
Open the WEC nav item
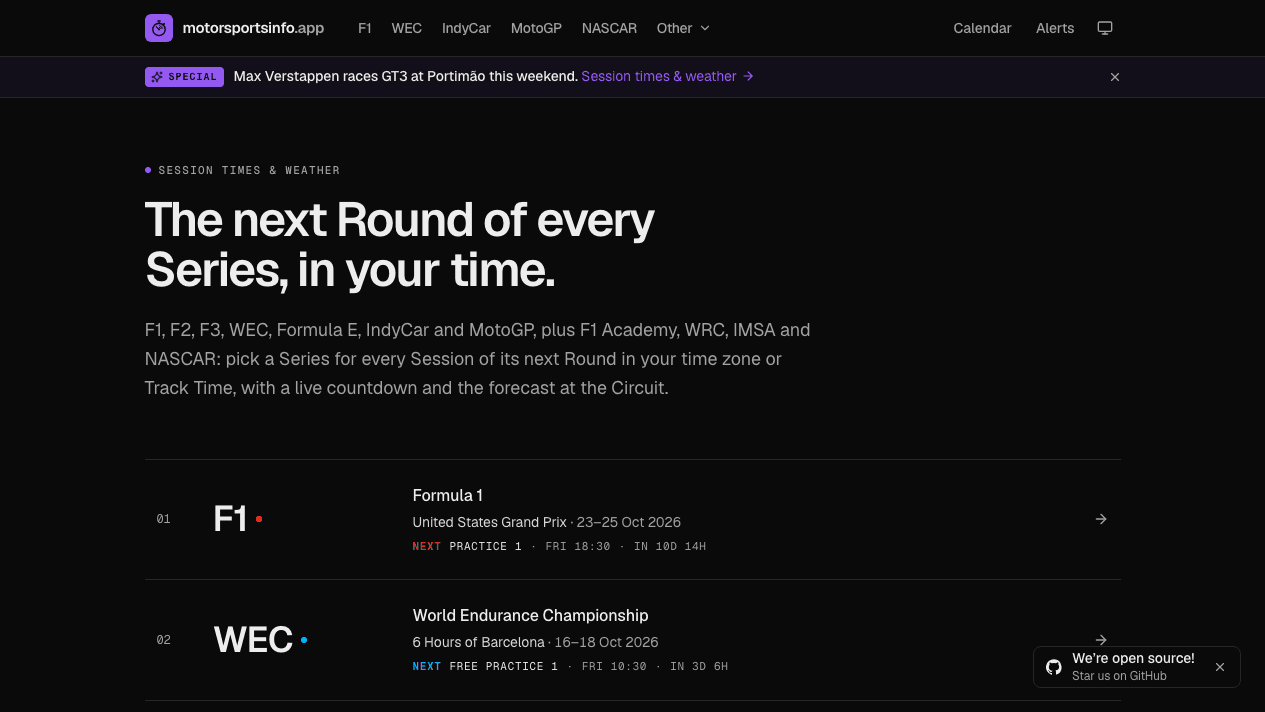coord(407,28)
